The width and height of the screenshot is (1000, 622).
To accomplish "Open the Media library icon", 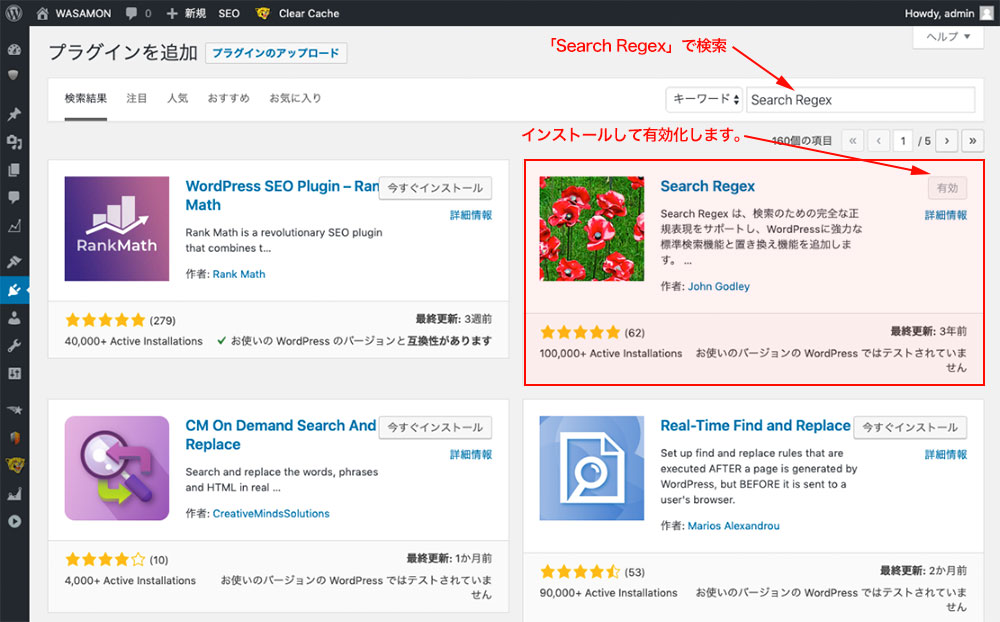I will coord(14,142).
